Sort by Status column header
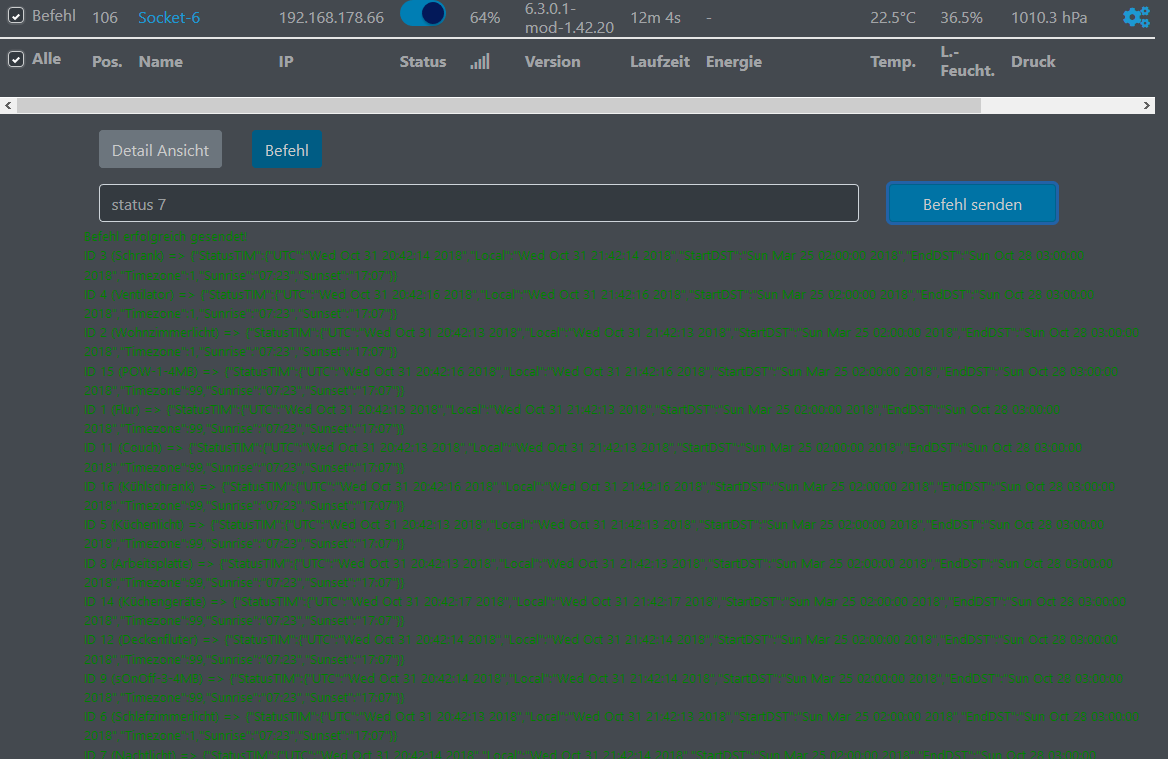Viewport: 1168px width, 759px height. [x=422, y=62]
